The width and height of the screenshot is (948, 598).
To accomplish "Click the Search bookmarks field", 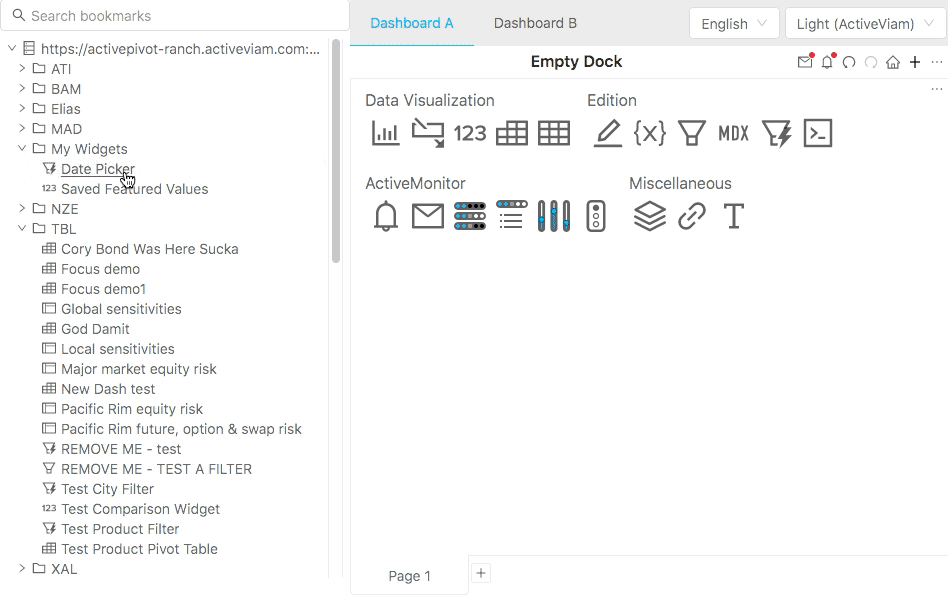I will pyautogui.click(x=175, y=16).
